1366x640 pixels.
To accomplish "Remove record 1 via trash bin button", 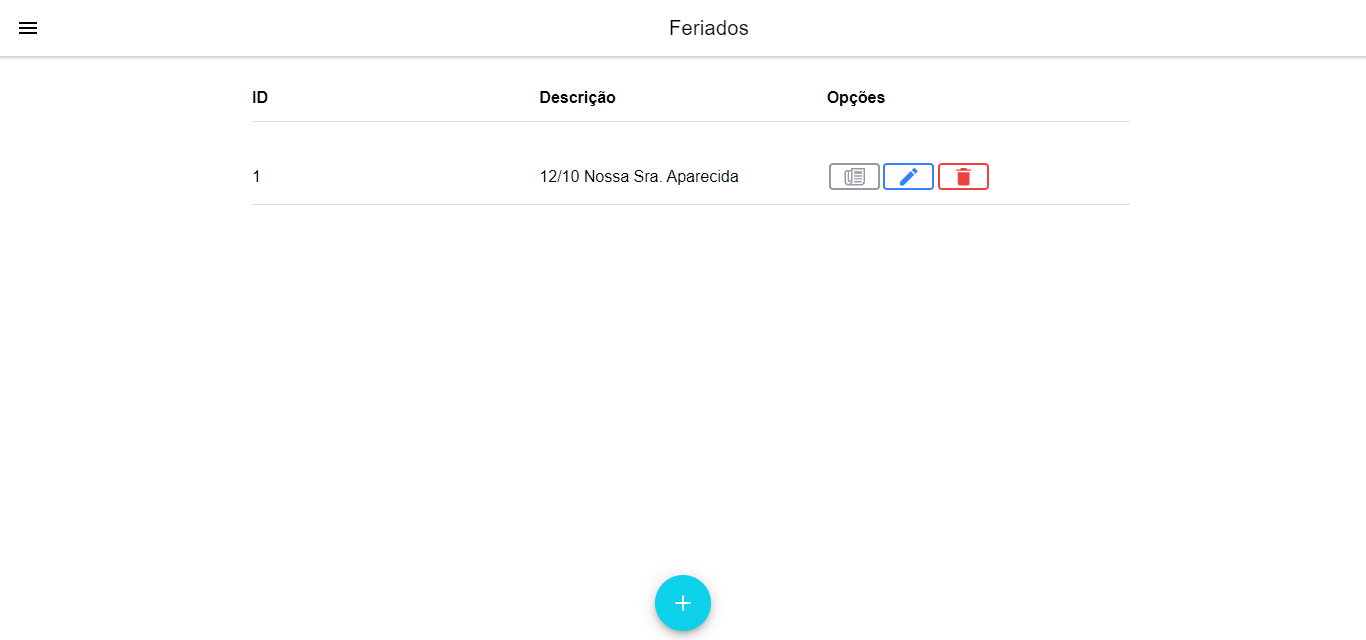I will point(963,177).
